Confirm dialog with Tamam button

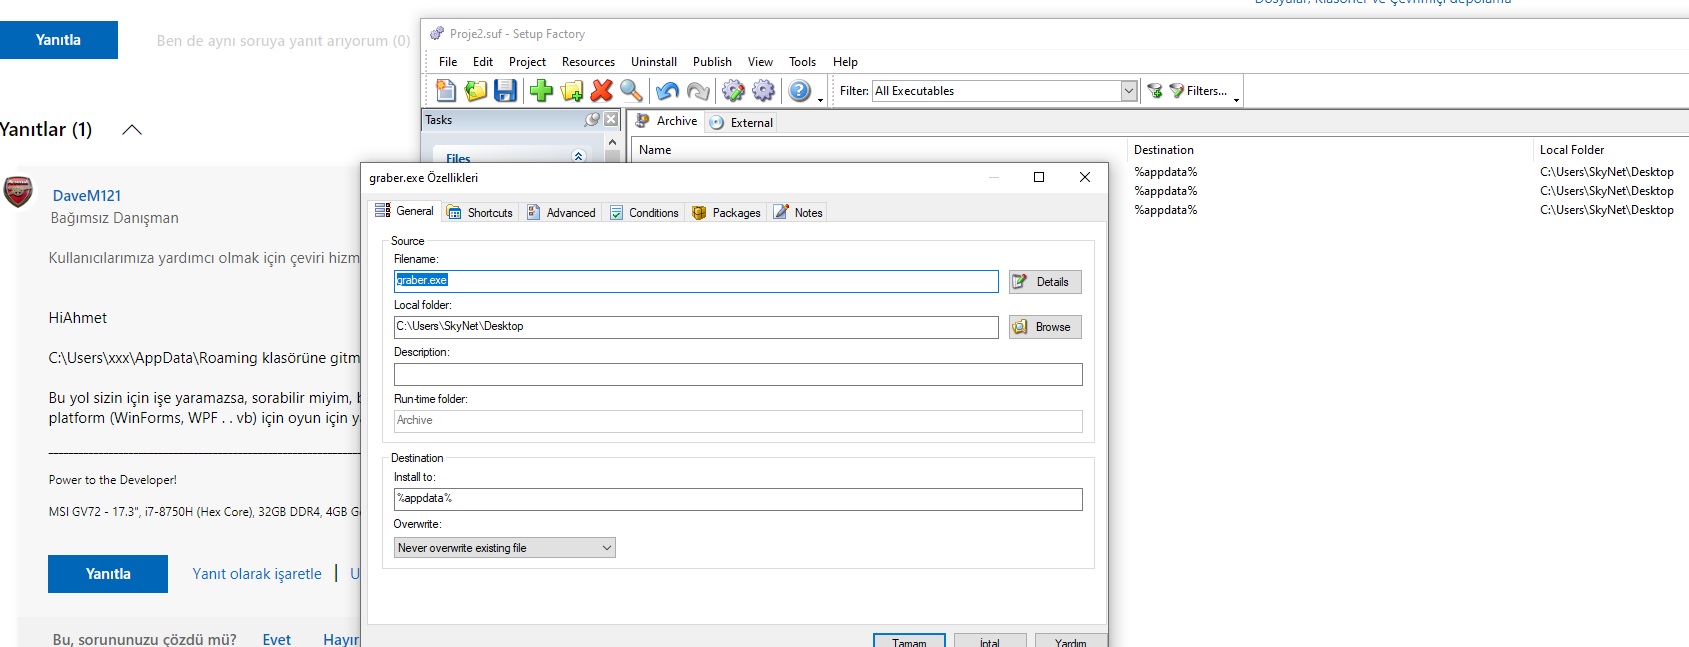(909, 641)
